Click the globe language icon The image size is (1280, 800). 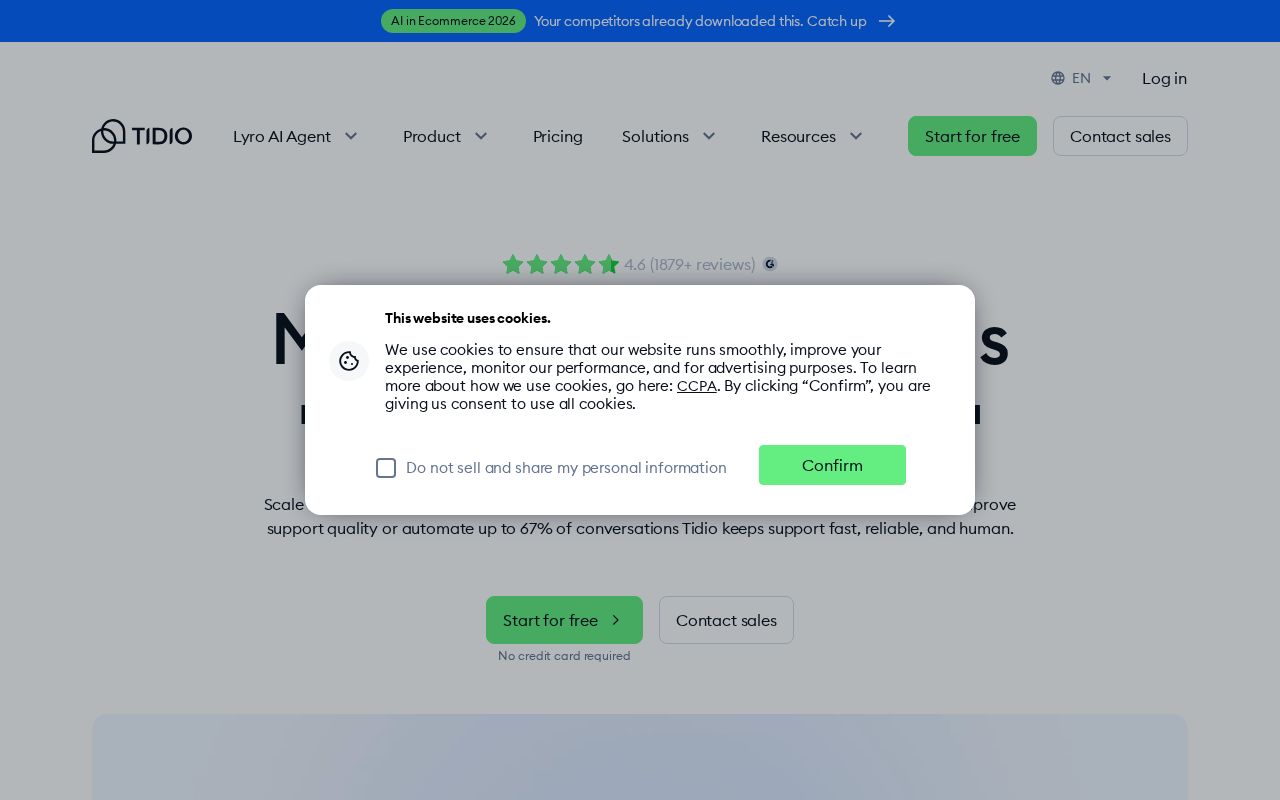[x=1058, y=78]
